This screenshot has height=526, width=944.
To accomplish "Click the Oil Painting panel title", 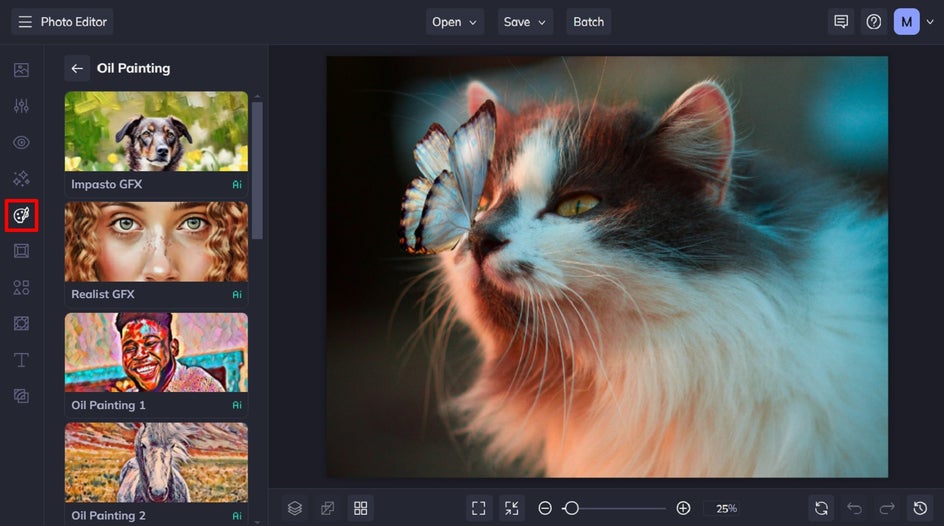I will click(134, 68).
